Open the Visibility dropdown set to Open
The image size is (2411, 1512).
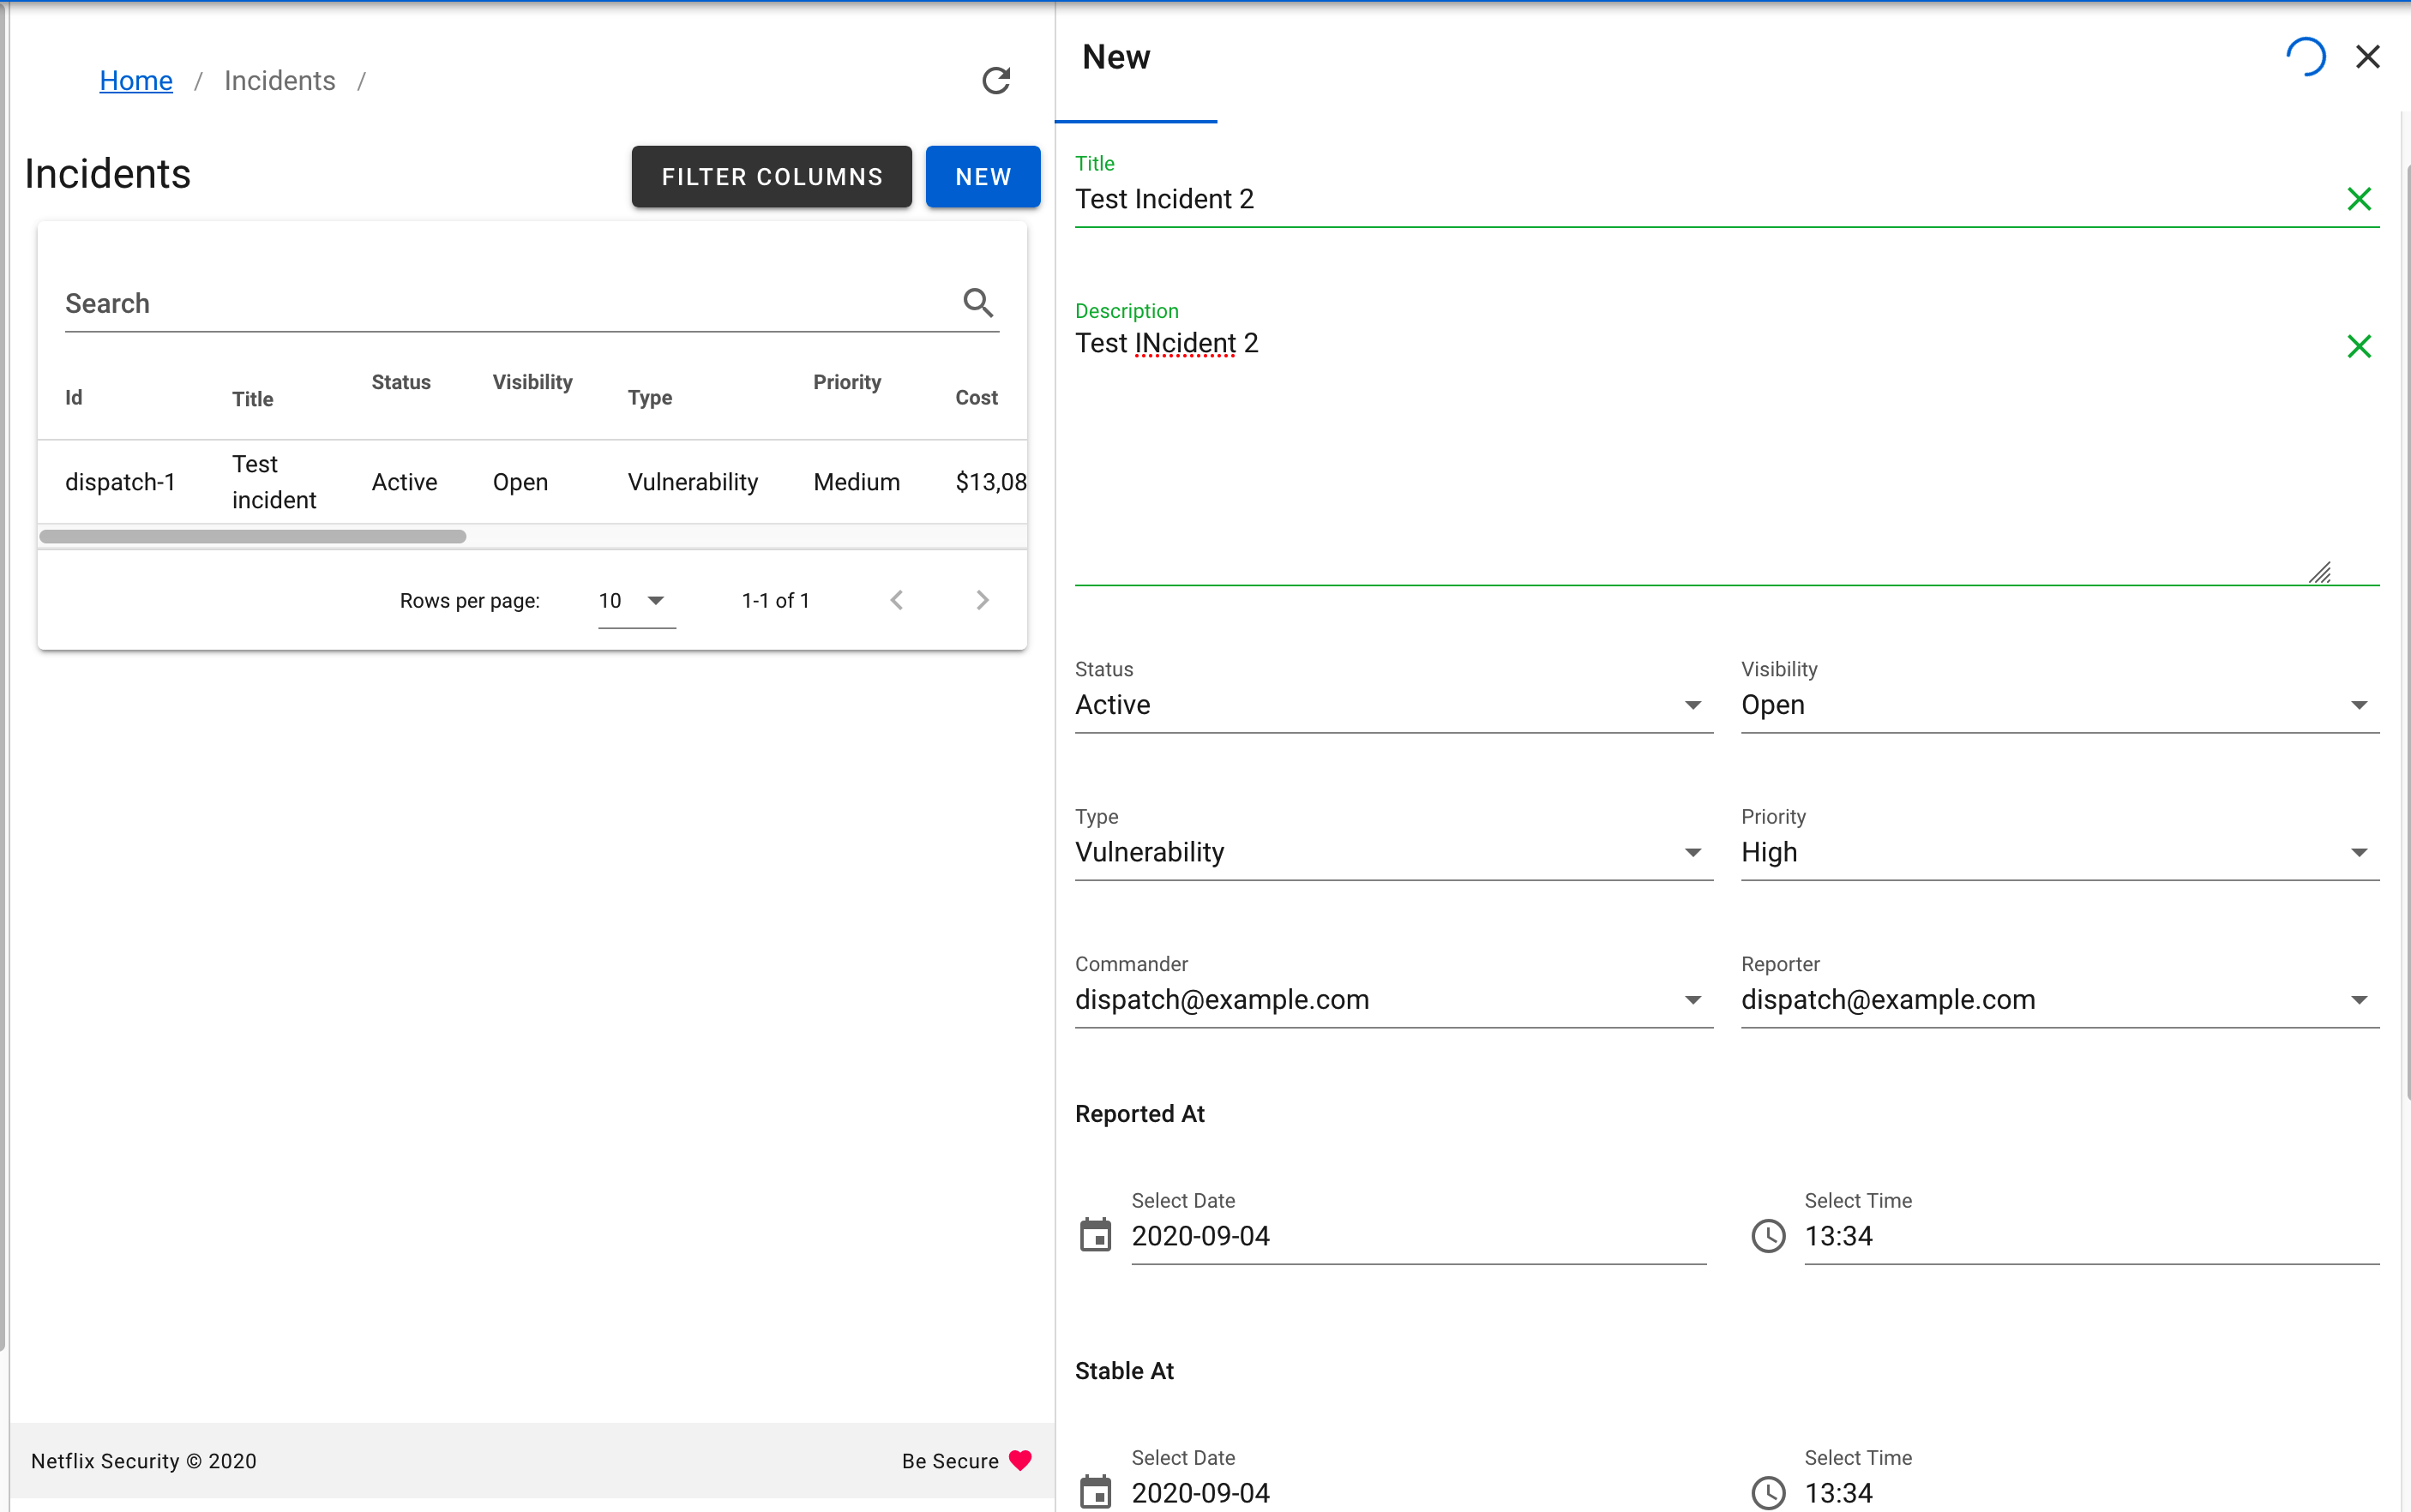2358,705
